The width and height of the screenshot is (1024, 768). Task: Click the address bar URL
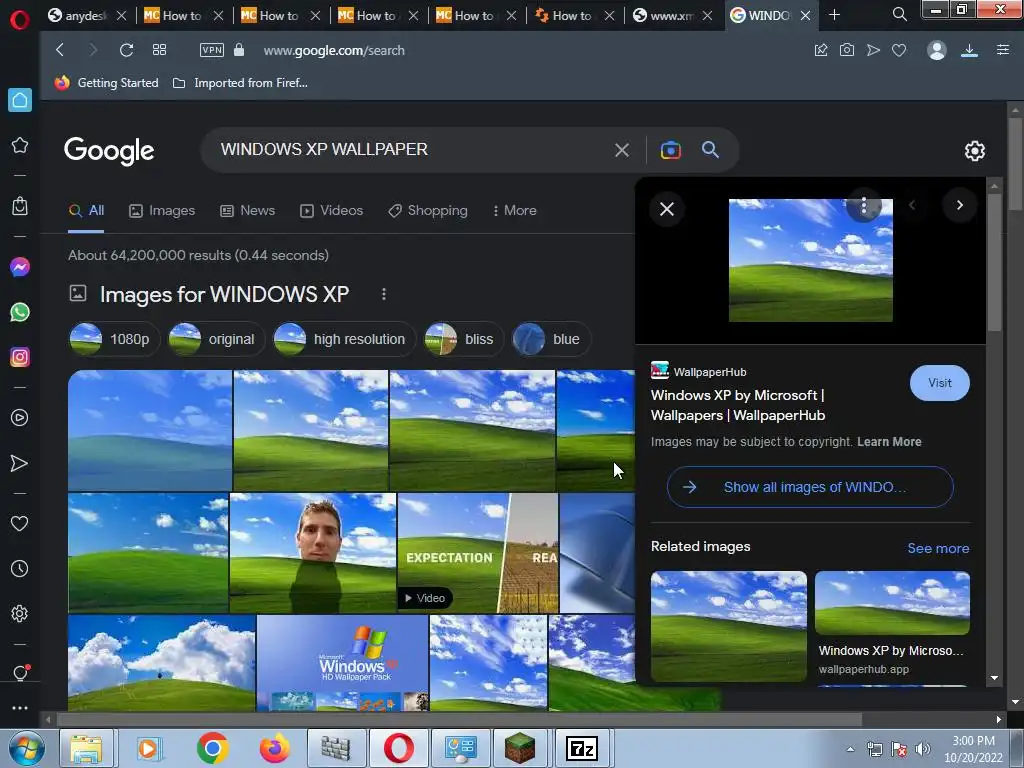[334, 50]
